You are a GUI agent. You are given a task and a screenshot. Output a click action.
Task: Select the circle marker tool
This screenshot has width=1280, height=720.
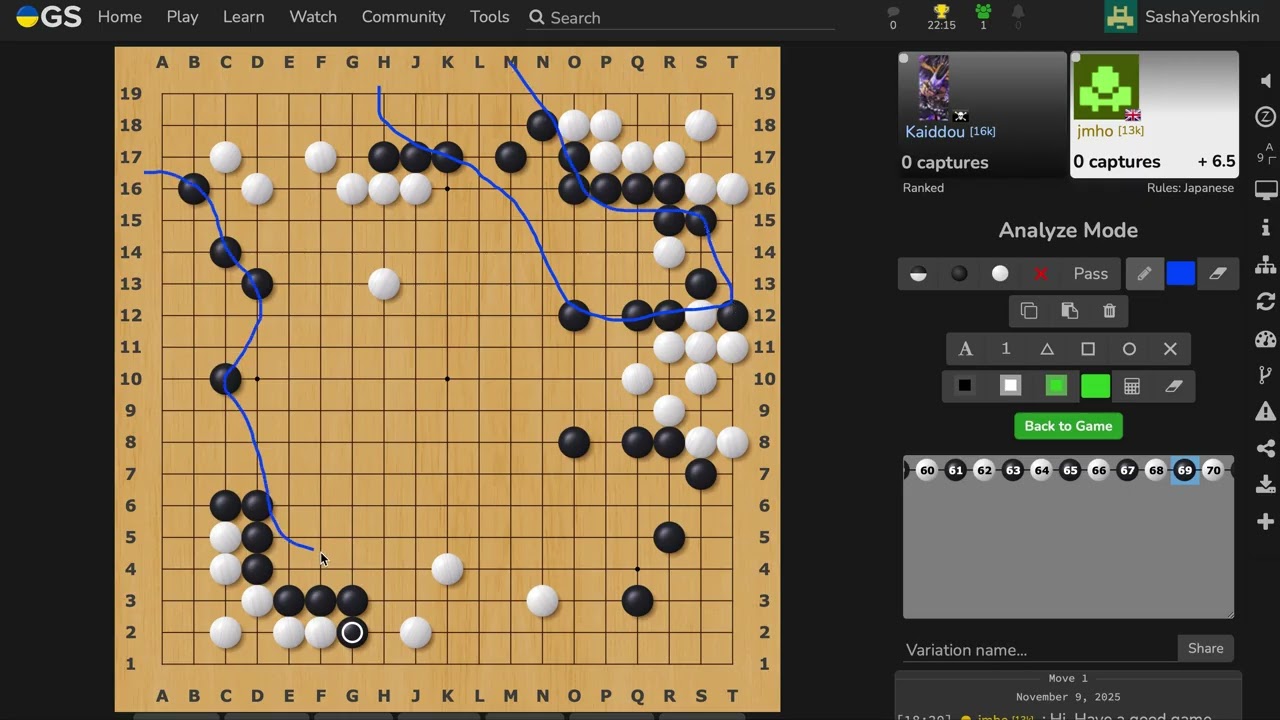(1129, 349)
